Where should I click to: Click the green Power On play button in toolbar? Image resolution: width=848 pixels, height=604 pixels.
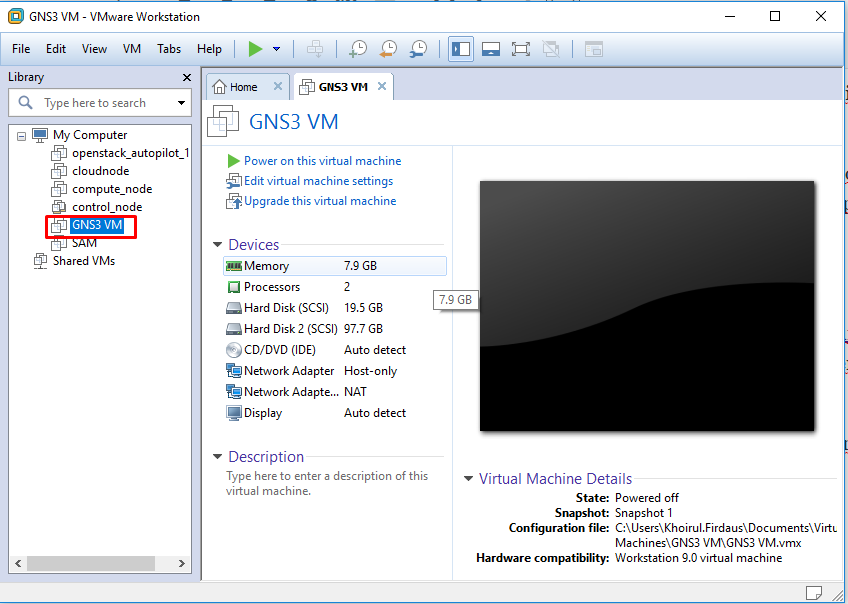click(255, 49)
